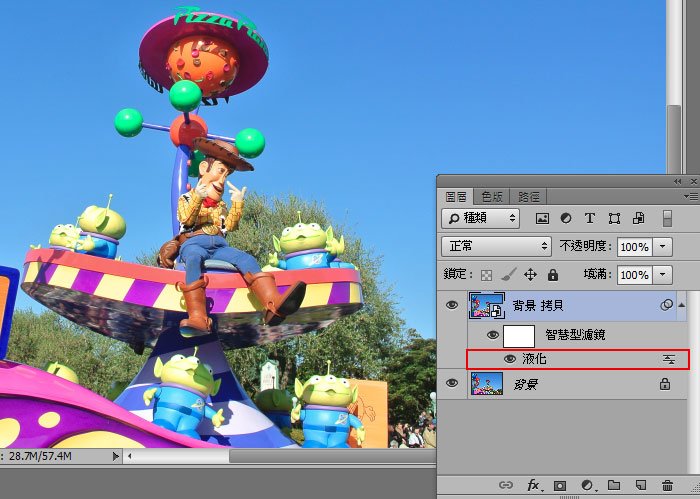
Task: Lock position move icon
Action: (530, 275)
